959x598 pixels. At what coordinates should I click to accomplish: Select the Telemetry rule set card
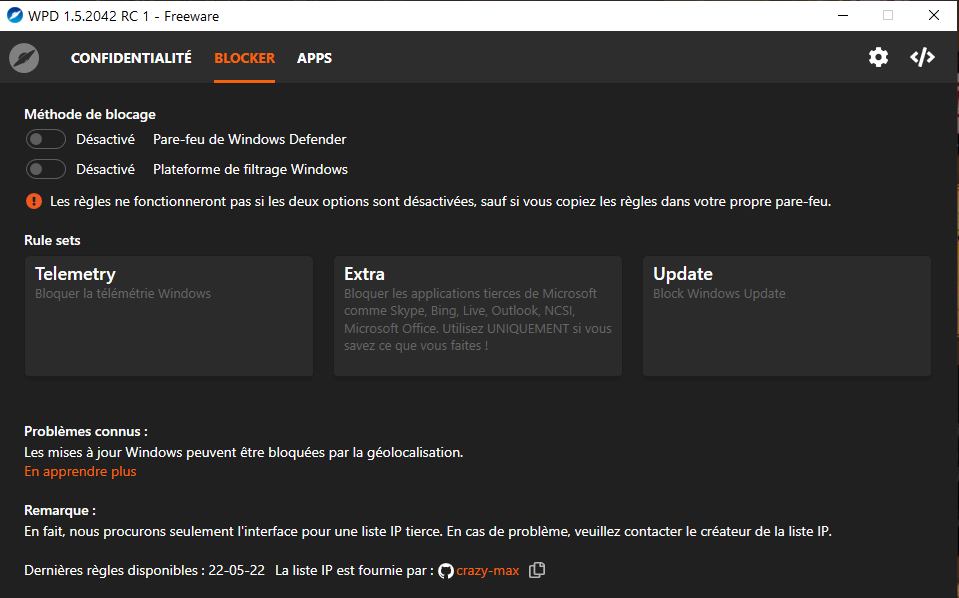coord(169,316)
